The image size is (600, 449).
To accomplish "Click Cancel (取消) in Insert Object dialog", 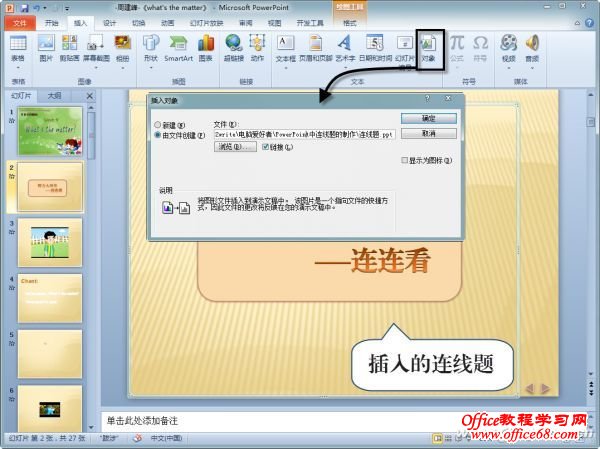I will [429, 133].
